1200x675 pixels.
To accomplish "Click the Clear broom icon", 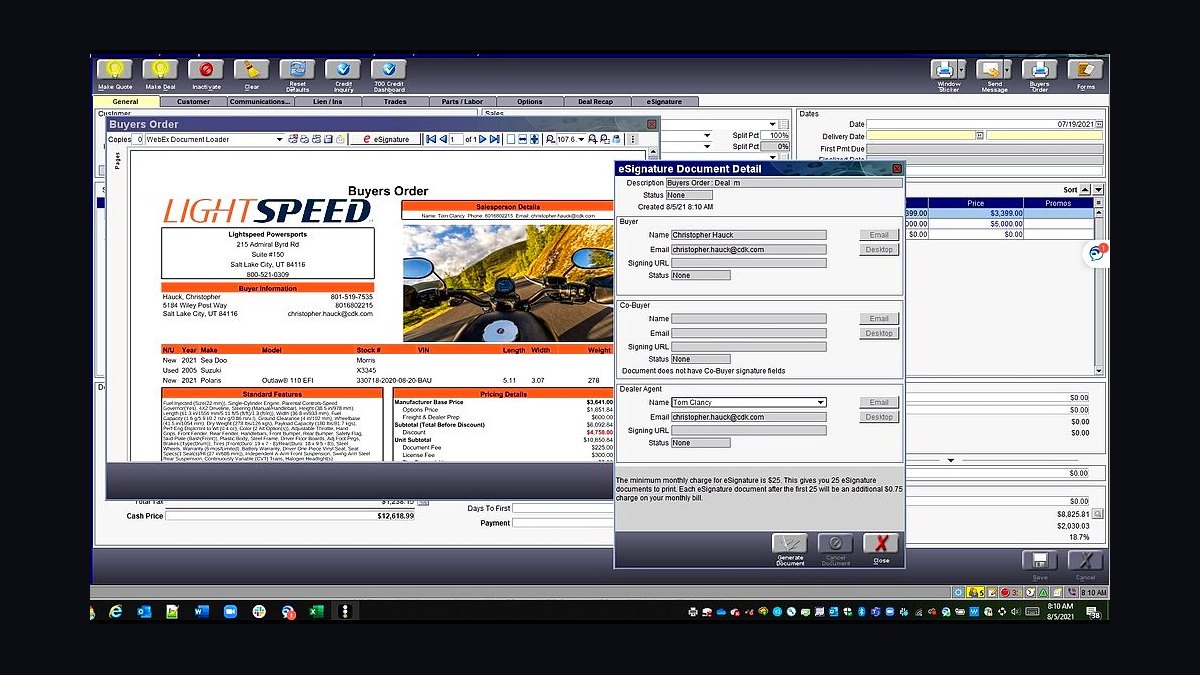I will [x=252, y=71].
